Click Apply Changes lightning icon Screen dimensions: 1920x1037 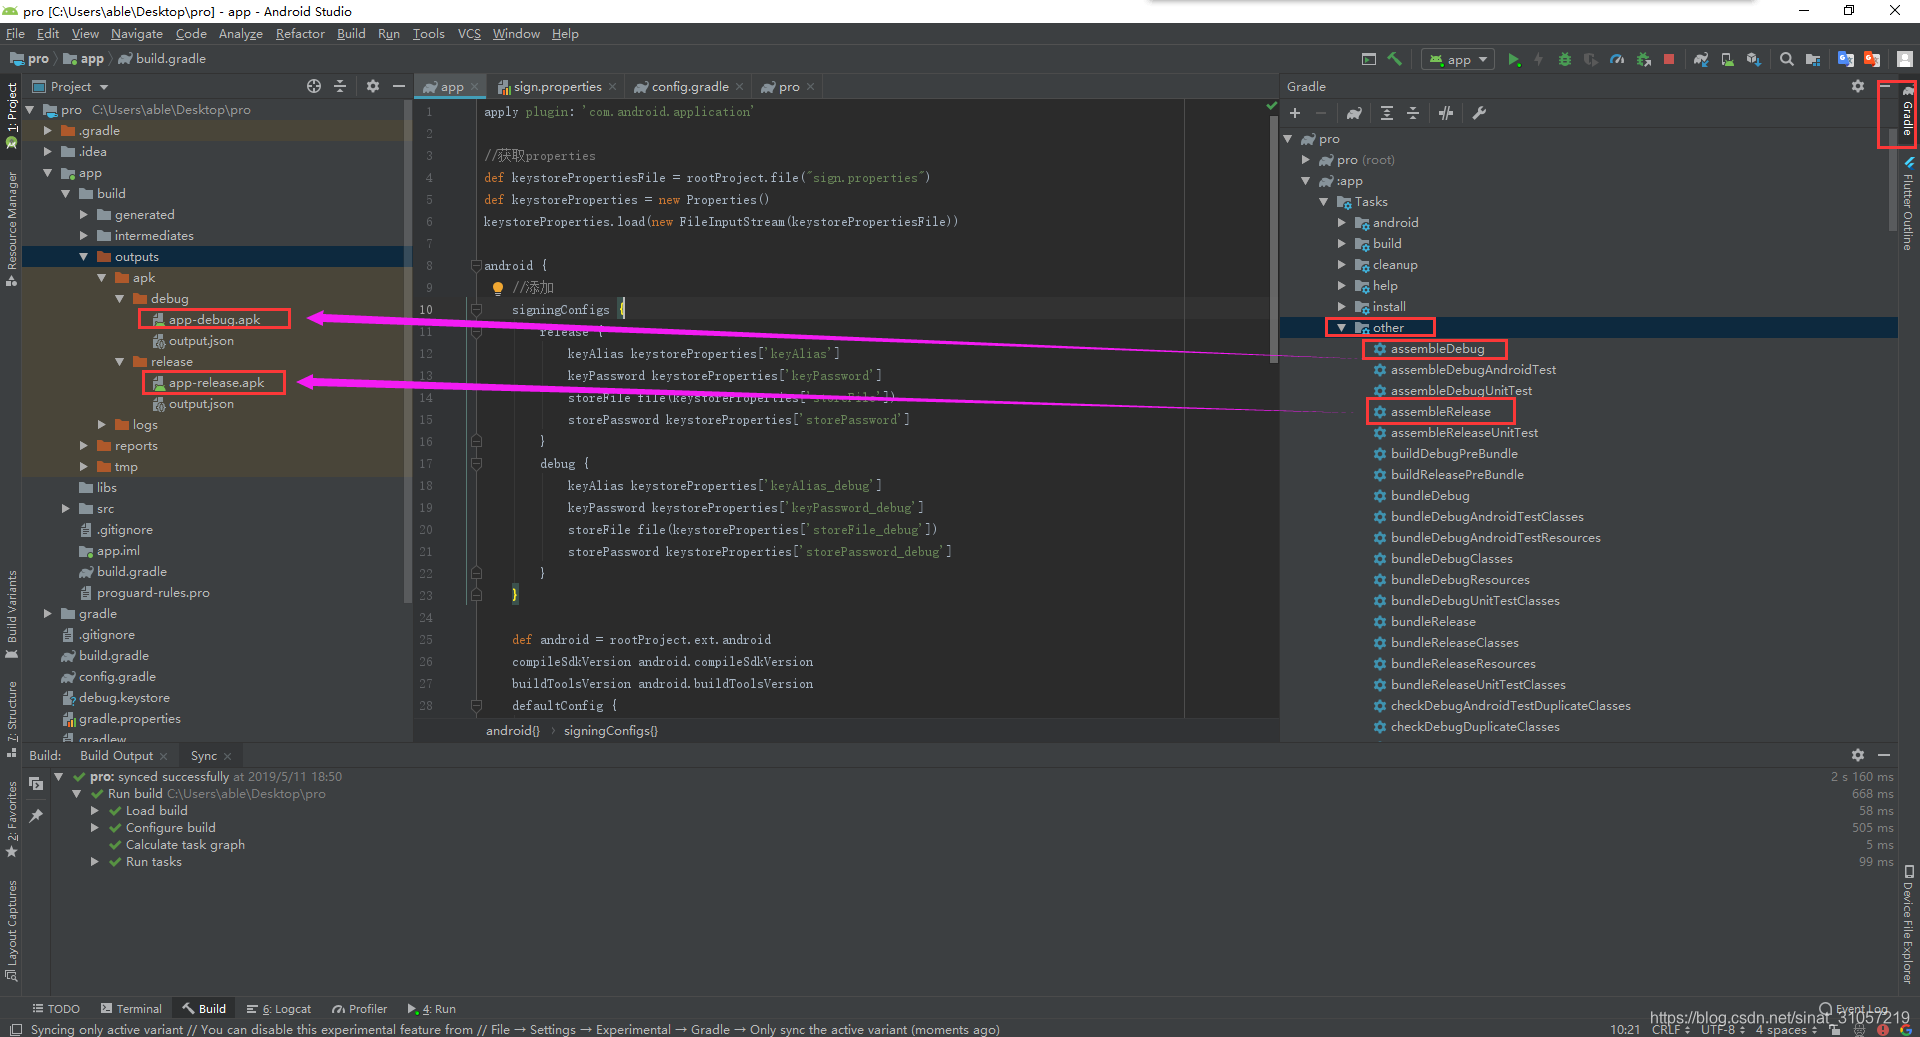(1539, 60)
